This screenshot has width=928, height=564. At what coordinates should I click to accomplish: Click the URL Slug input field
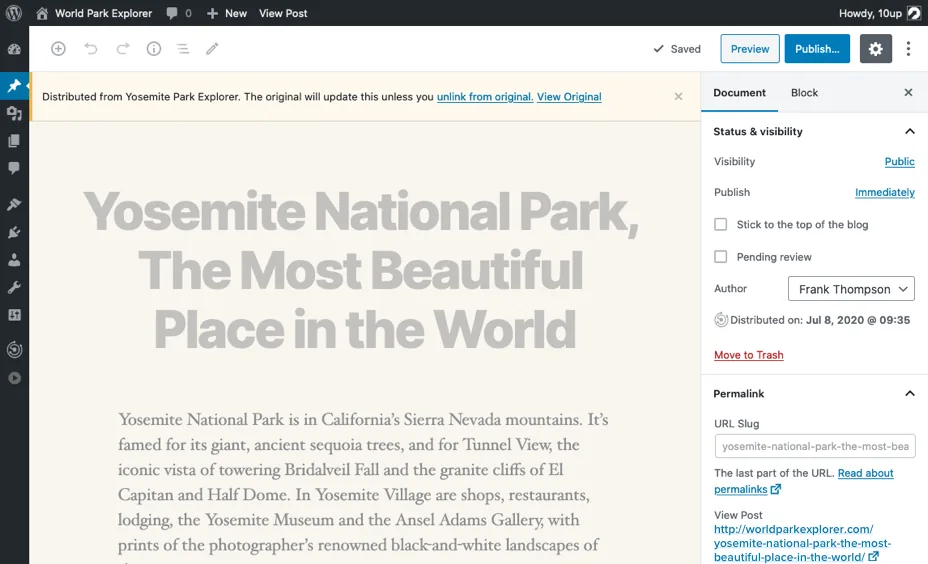[x=815, y=446]
